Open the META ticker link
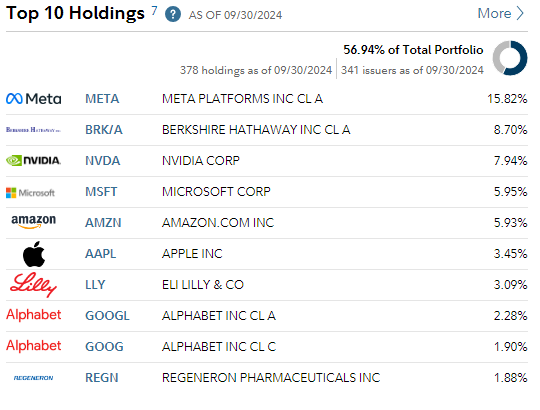 (102, 99)
